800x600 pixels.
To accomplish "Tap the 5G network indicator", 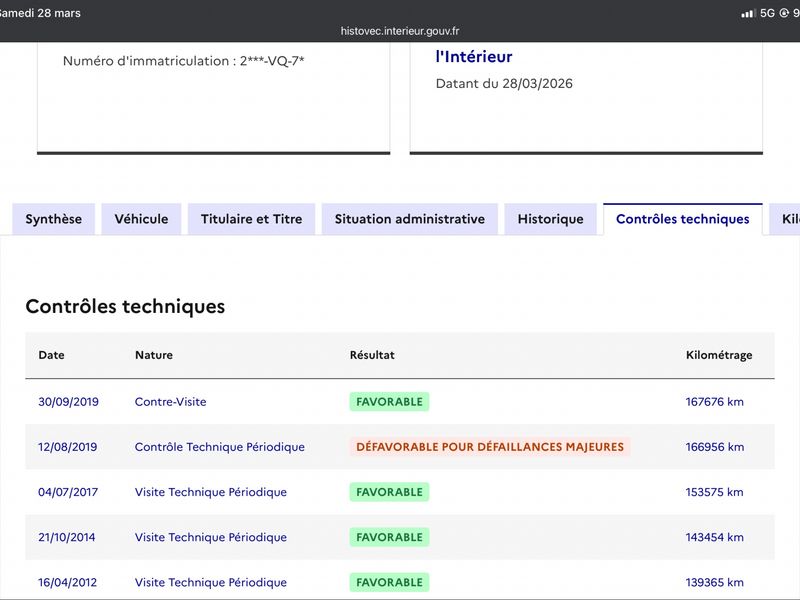I will point(767,13).
